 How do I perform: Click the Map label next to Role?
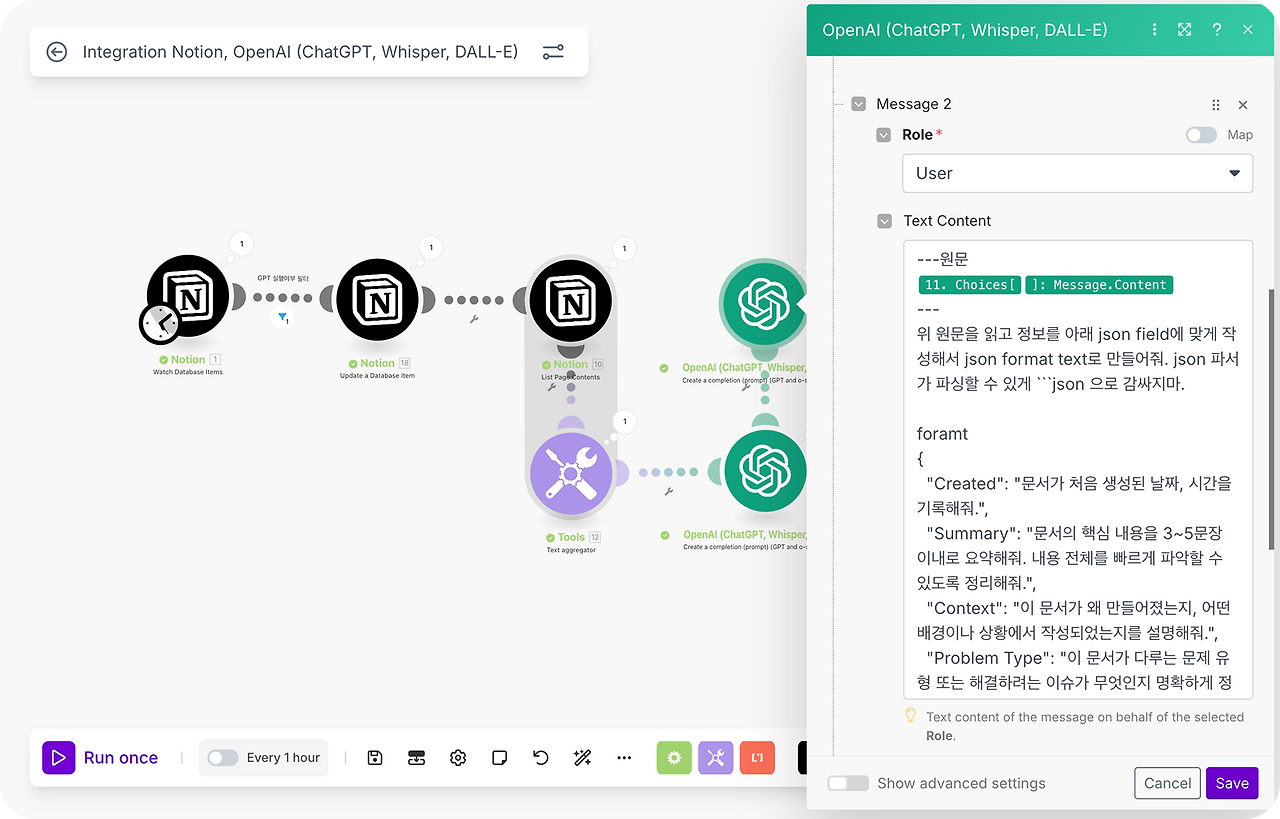tap(1240, 135)
